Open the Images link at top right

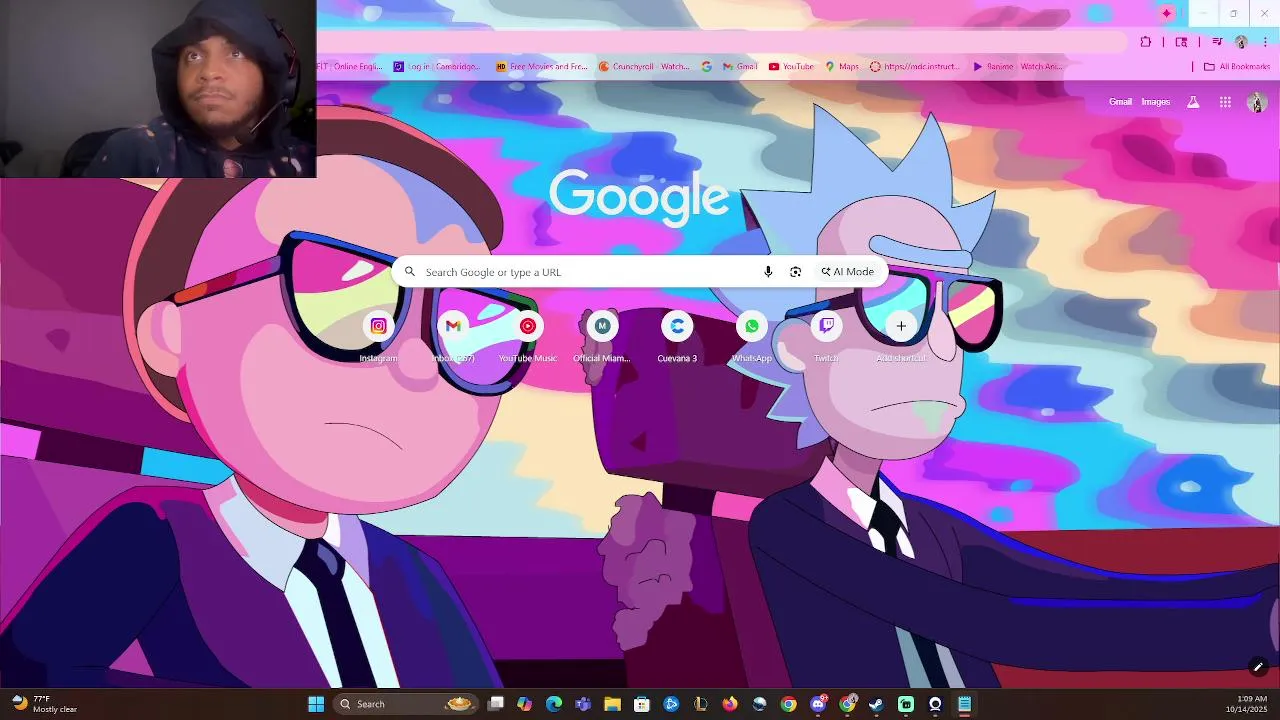tap(1156, 102)
